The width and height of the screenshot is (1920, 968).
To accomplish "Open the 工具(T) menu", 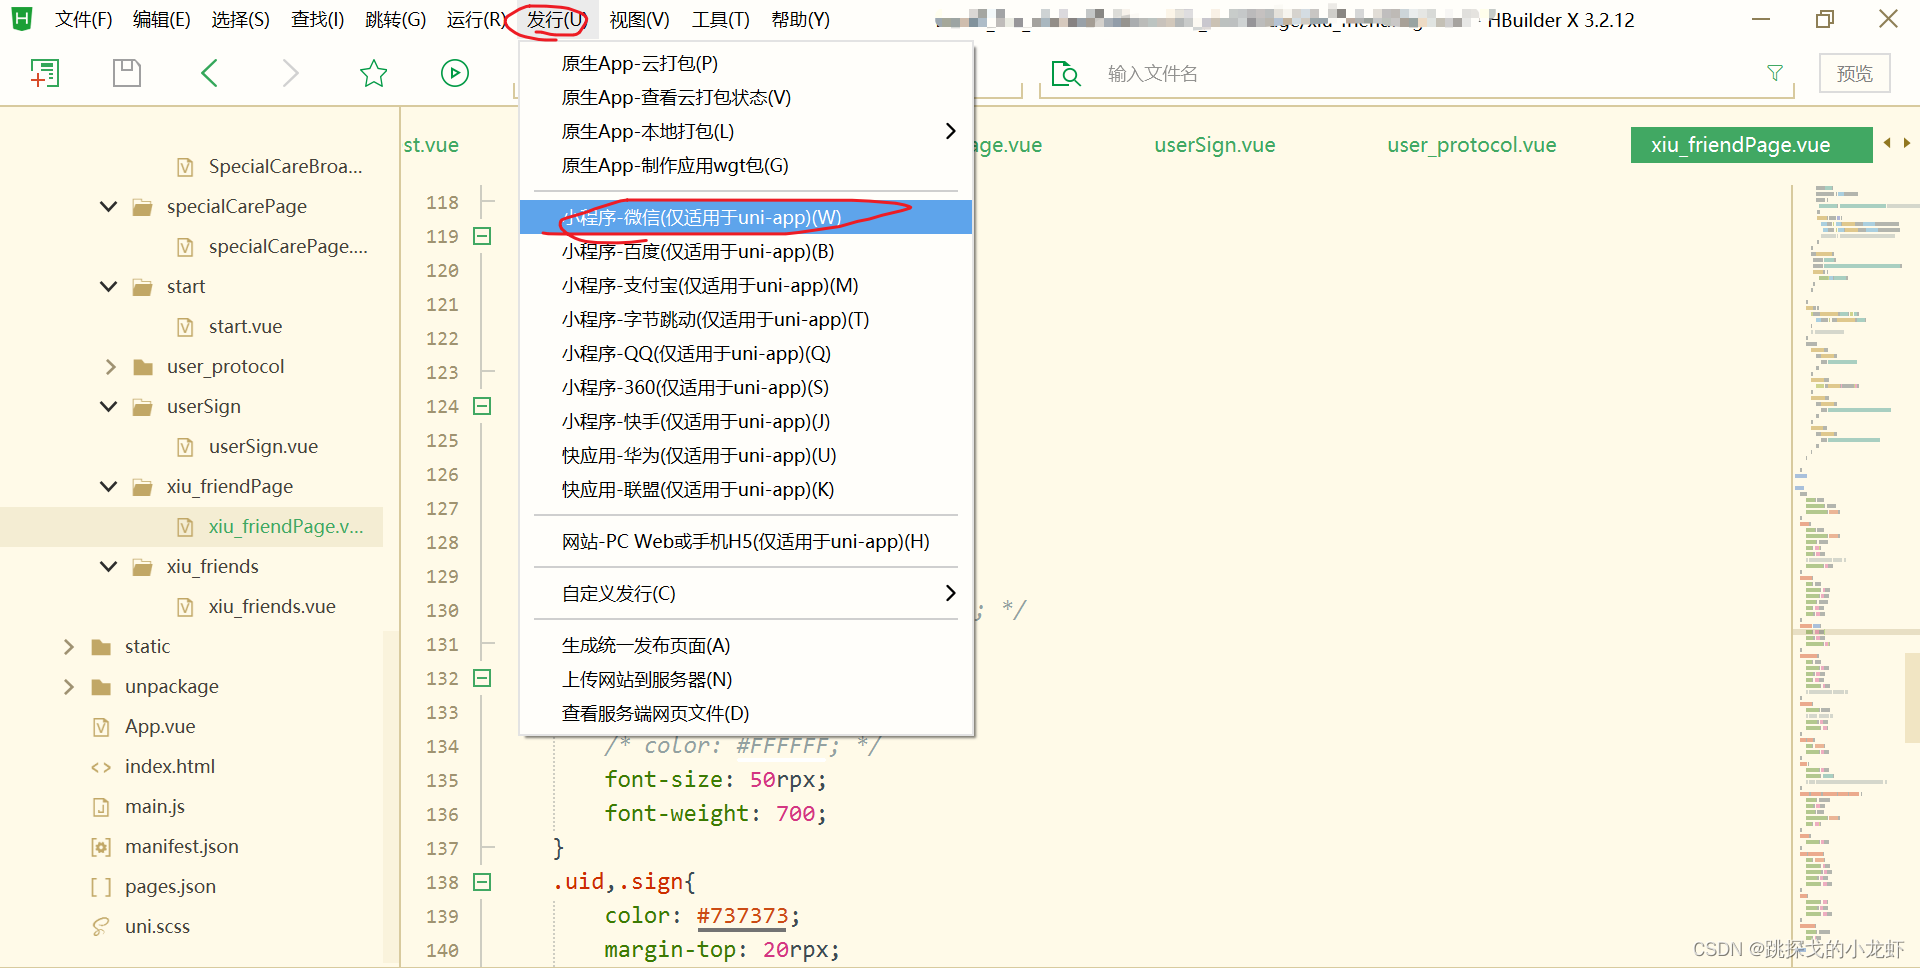I will click(720, 19).
